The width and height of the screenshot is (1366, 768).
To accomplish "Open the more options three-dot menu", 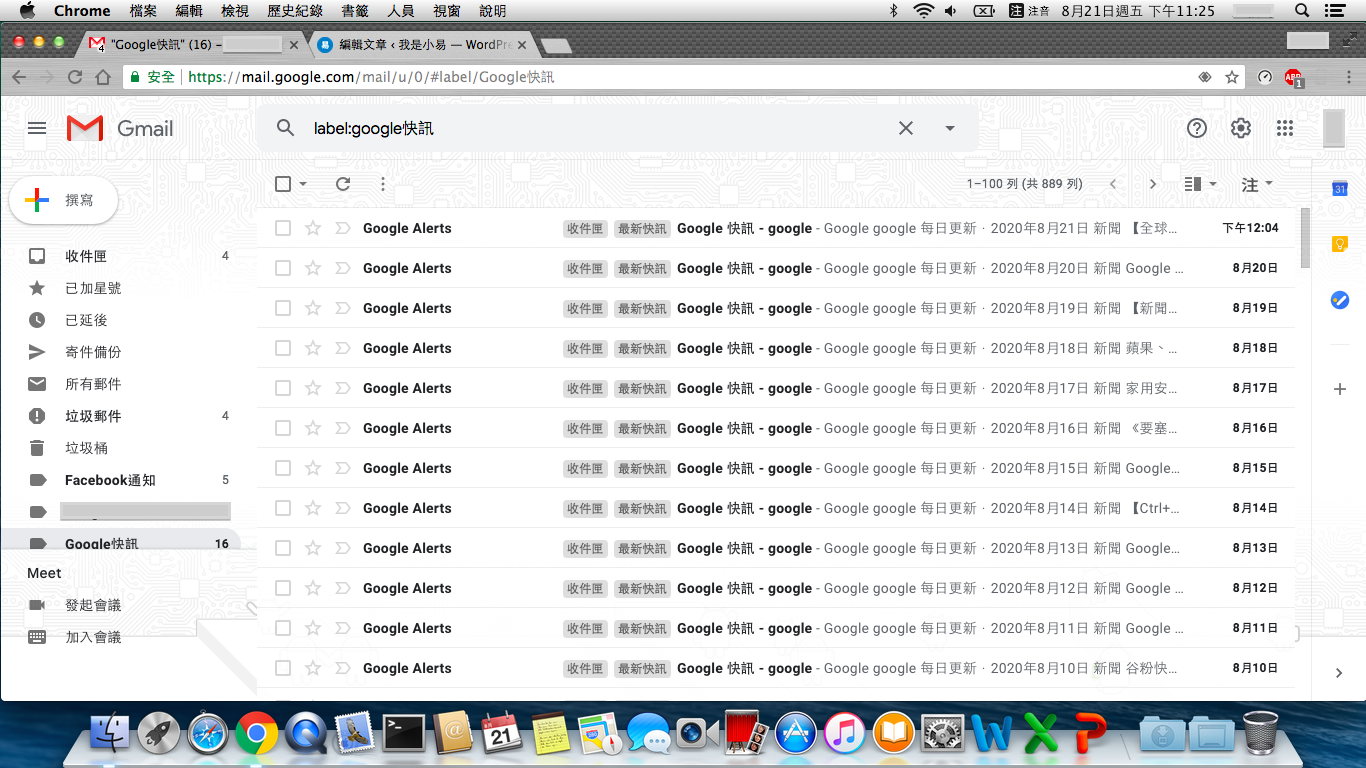I will [383, 184].
